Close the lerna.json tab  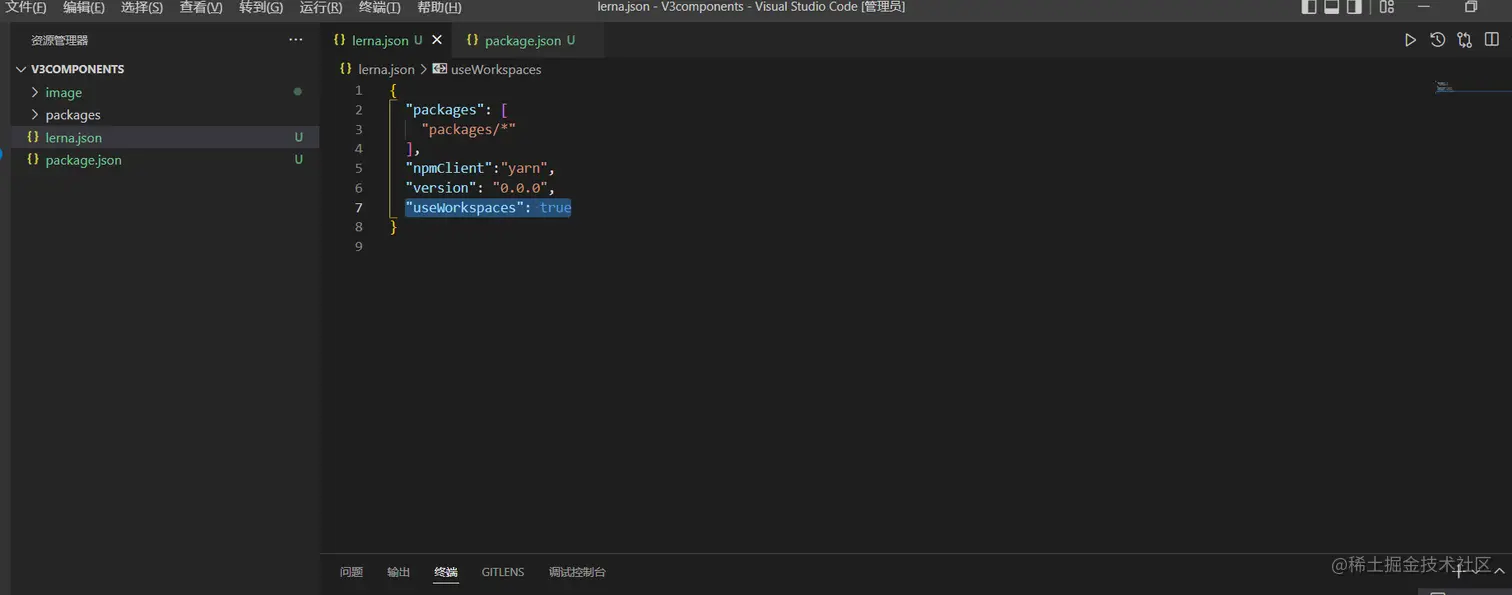pyautogui.click(x=436, y=40)
